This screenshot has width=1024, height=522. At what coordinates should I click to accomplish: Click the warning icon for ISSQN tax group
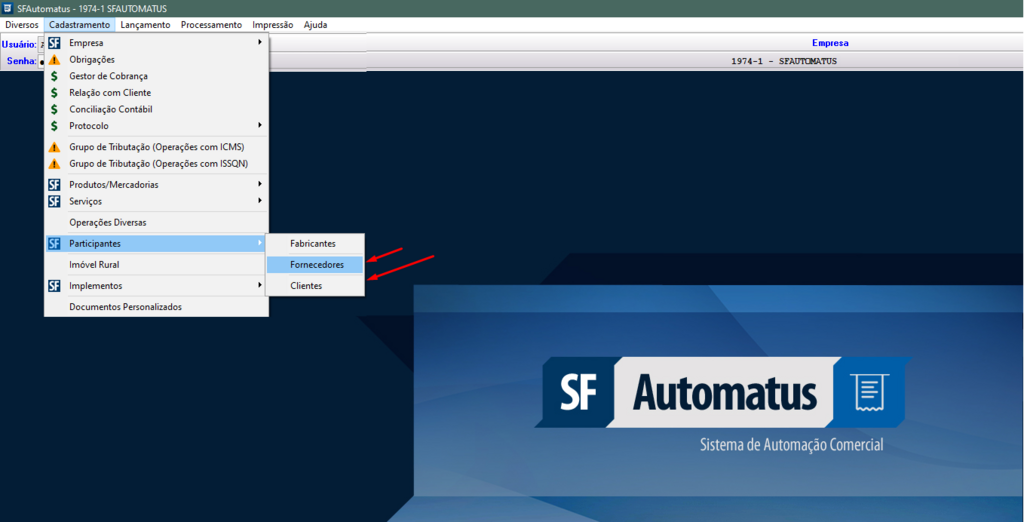pos(55,163)
